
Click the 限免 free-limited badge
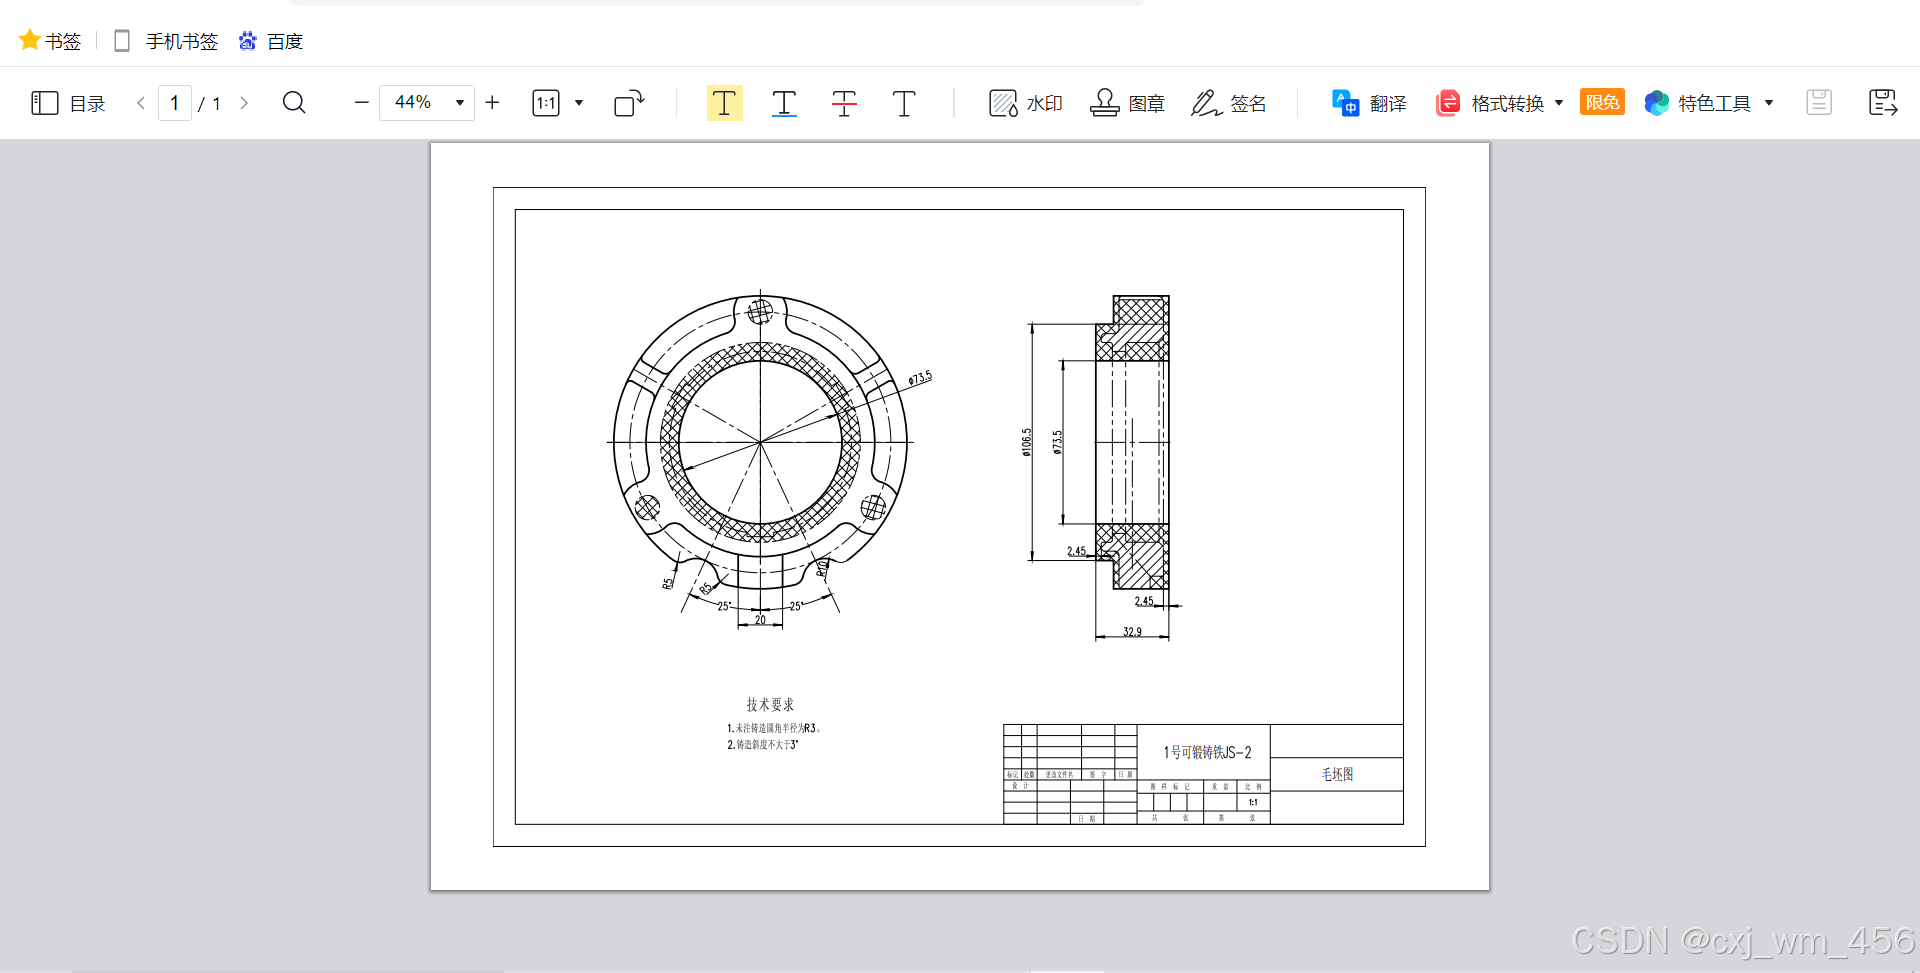tap(1602, 102)
